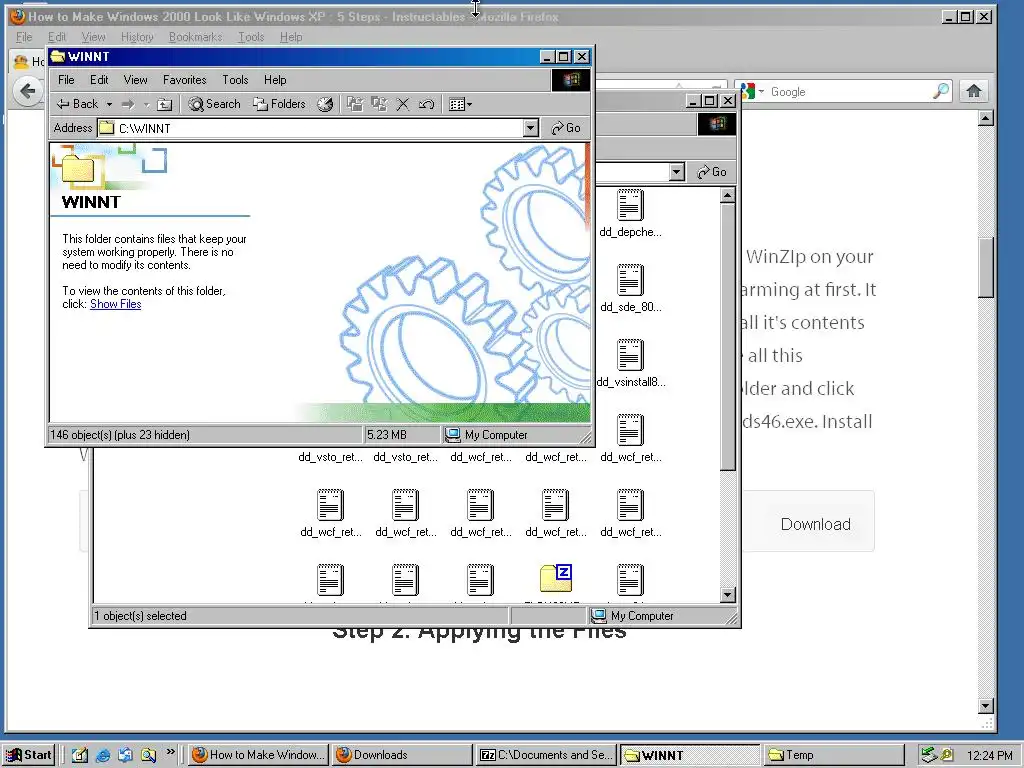Expand the C:\WINNT address bar dropdown
Viewport: 1024px width, 768px height.
[x=531, y=128]
